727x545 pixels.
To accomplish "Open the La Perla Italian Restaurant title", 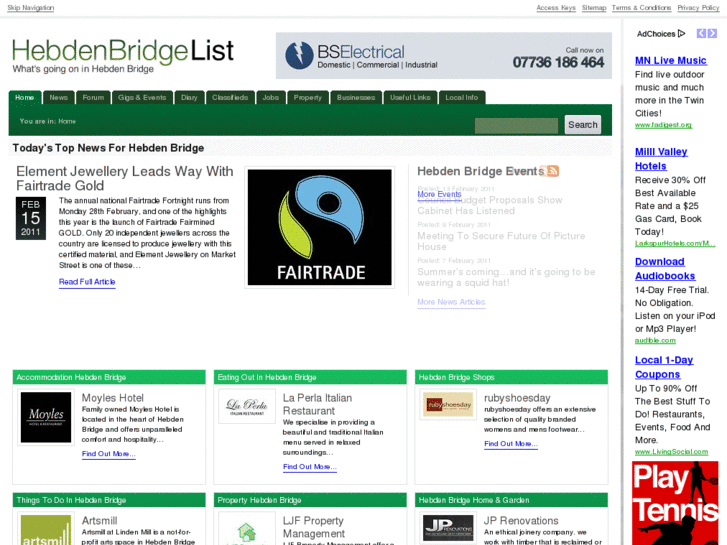I will tap(318, 404).
